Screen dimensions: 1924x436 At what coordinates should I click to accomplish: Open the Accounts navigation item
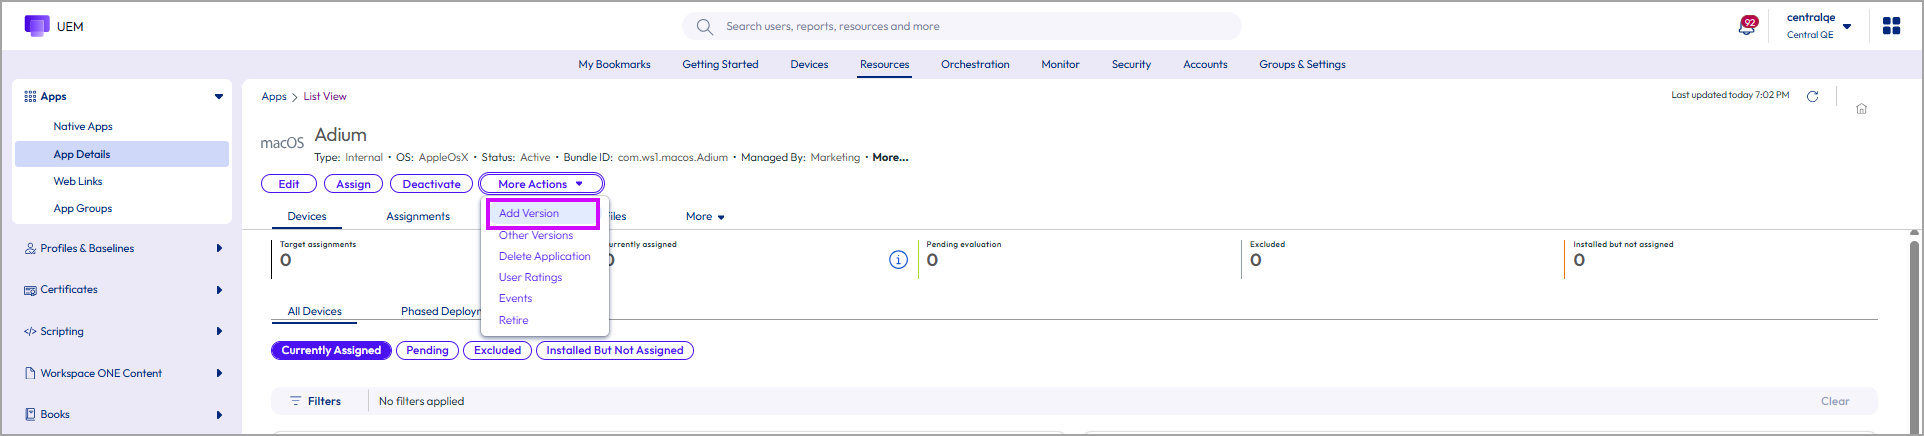[1205, 64]
